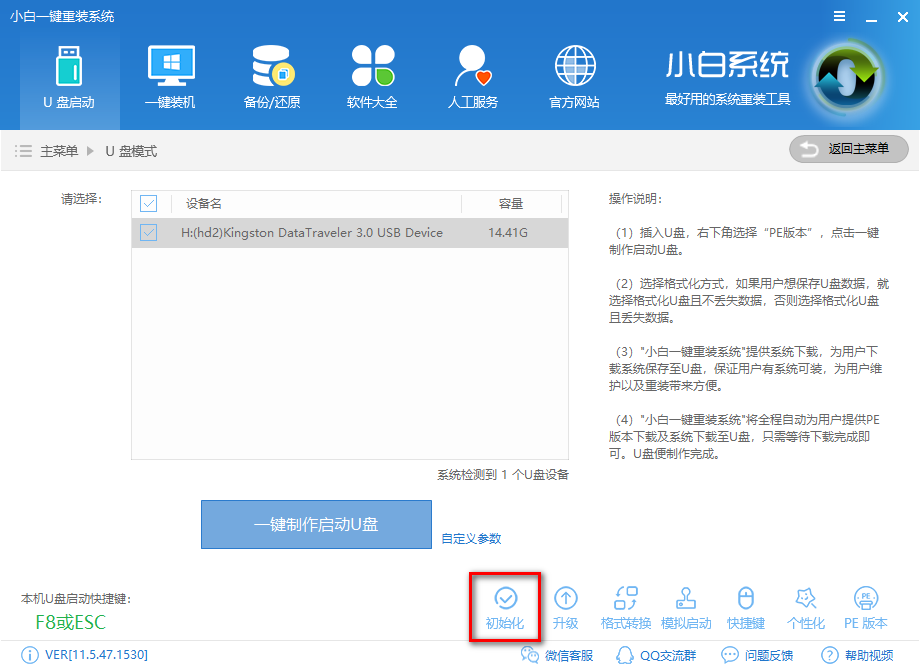Open the 升级 (Upgrade) tool

pos(565,605)
